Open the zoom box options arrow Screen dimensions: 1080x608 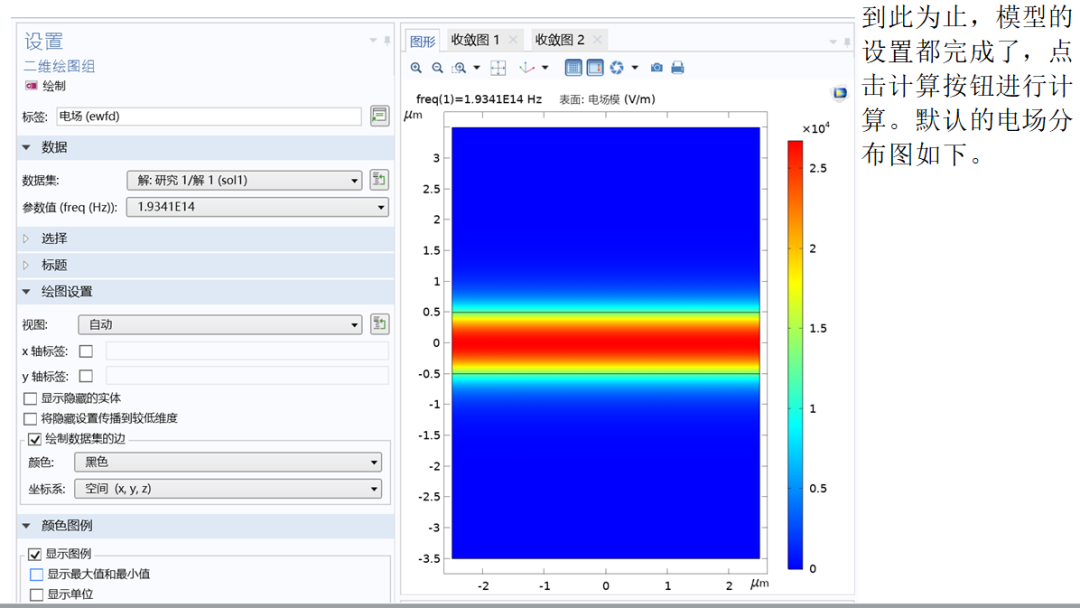tap(476, 67)
